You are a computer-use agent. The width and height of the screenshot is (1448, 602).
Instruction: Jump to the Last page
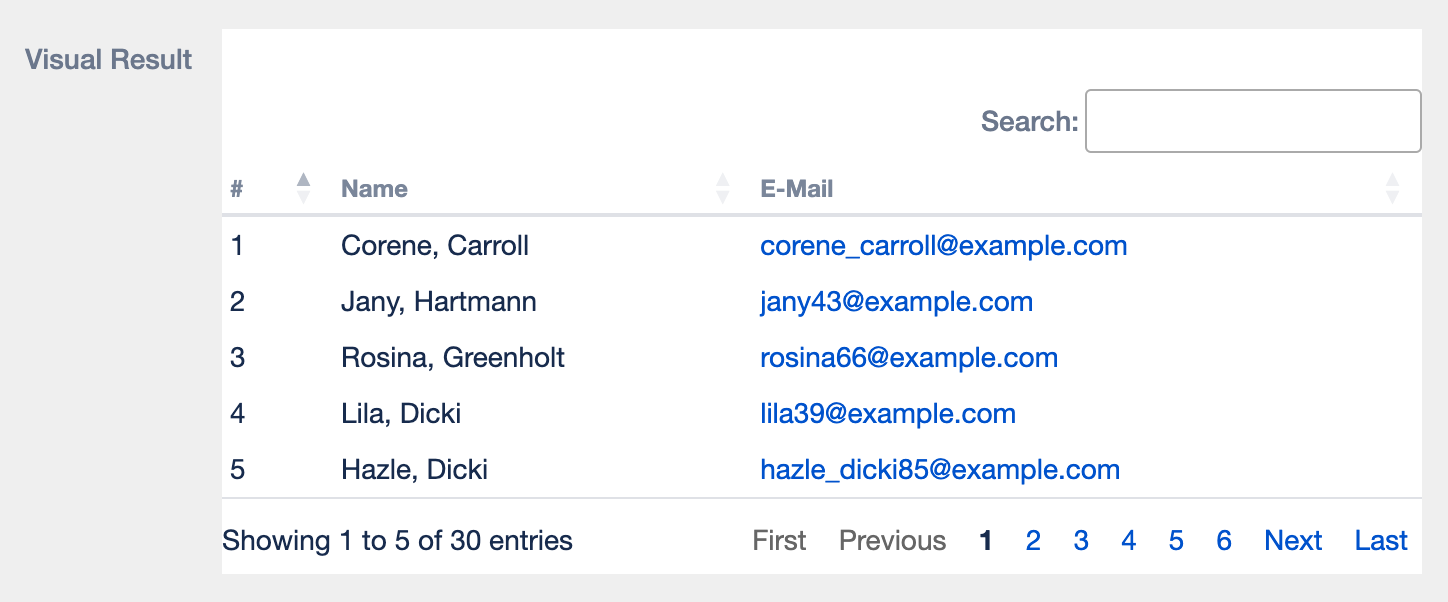pos(1381,541)
